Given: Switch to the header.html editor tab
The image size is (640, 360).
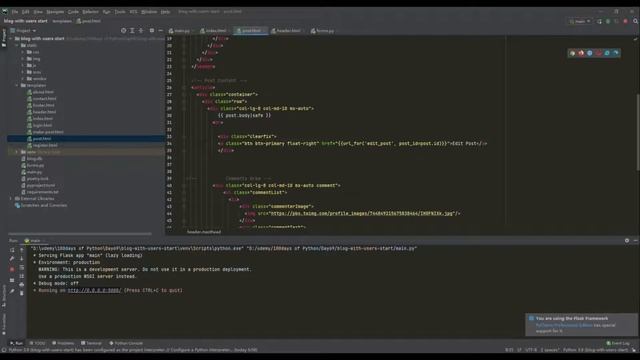Looking at the screenshot, I should pyautogui.click(x=286, y=31).
